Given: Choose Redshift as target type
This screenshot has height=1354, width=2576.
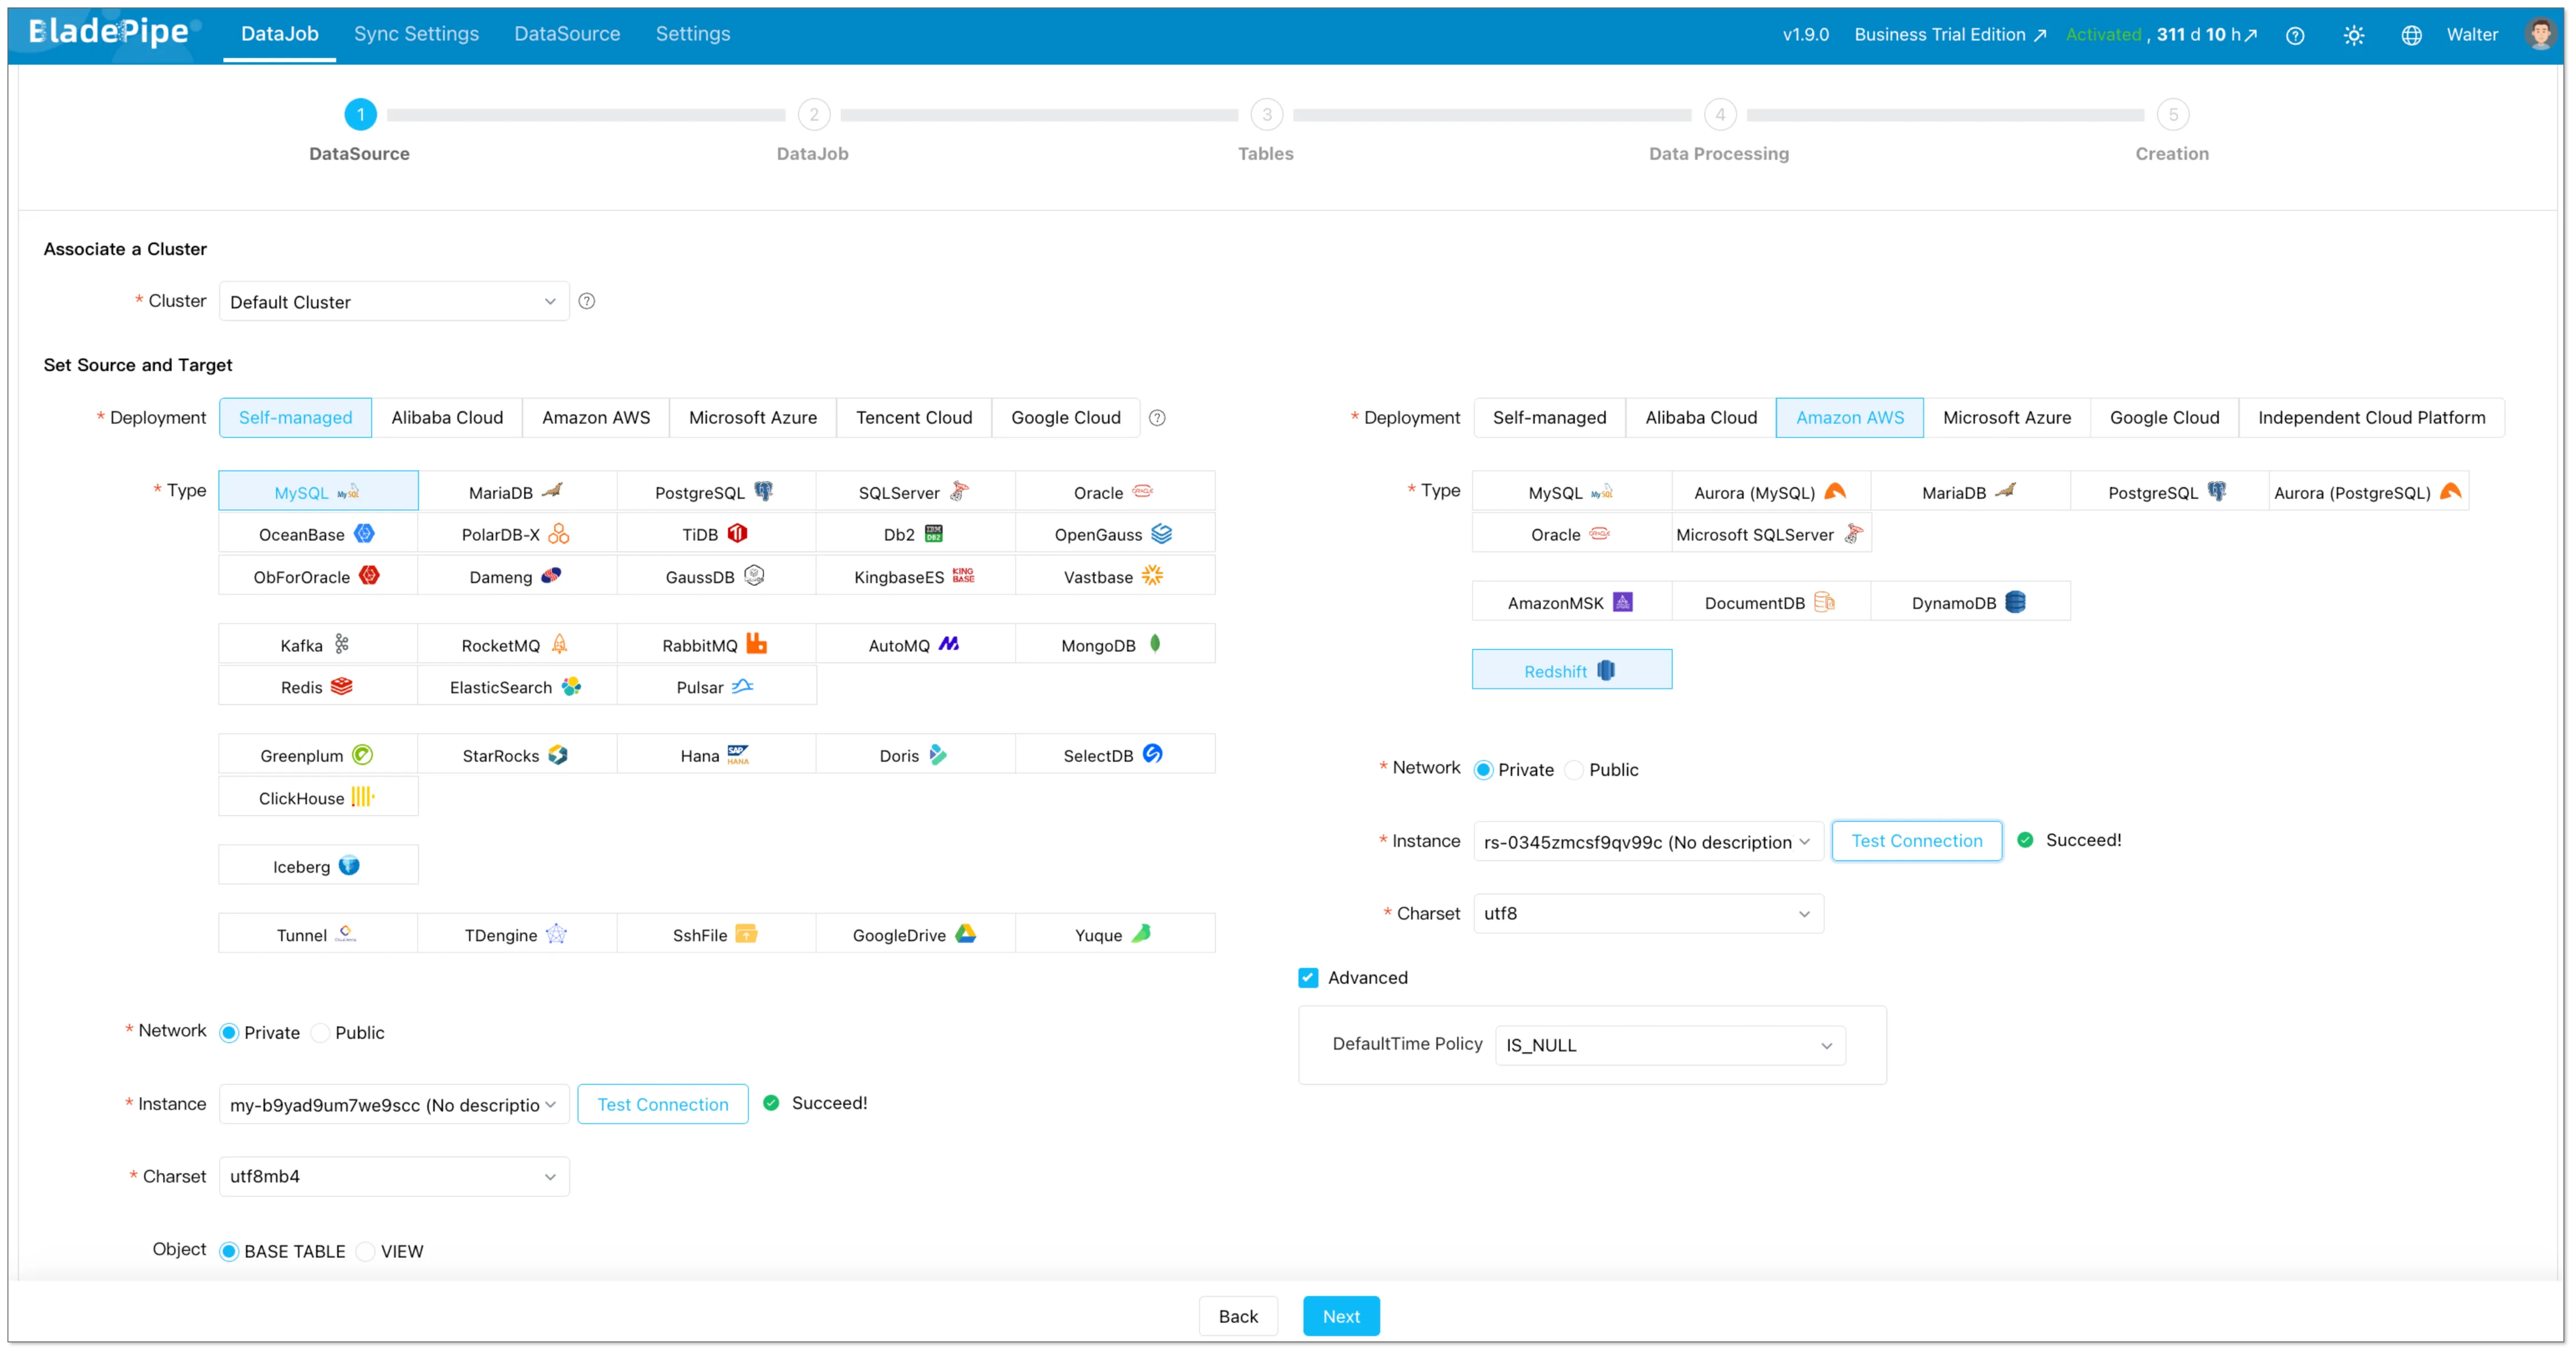Looking at the screenshot, I should pos(1571,670).
